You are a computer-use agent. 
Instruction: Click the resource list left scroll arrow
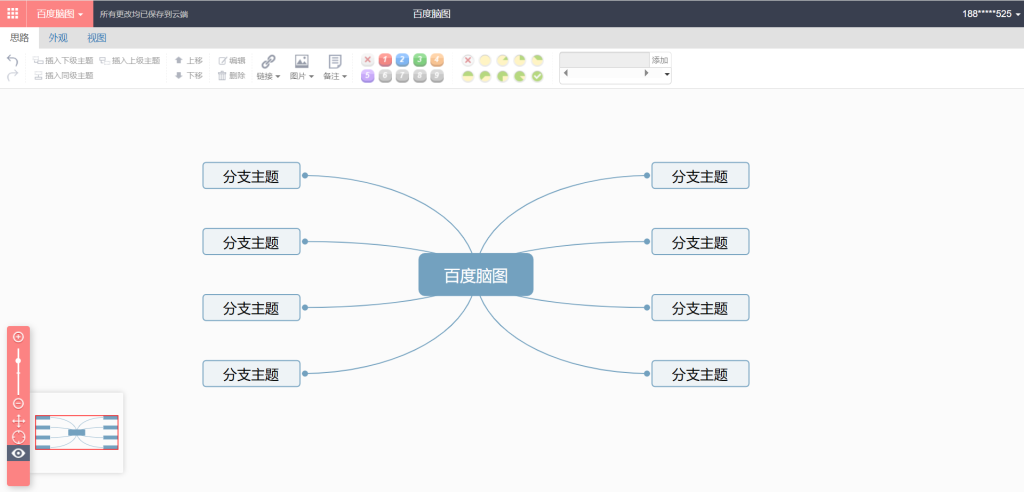(566, 73)
